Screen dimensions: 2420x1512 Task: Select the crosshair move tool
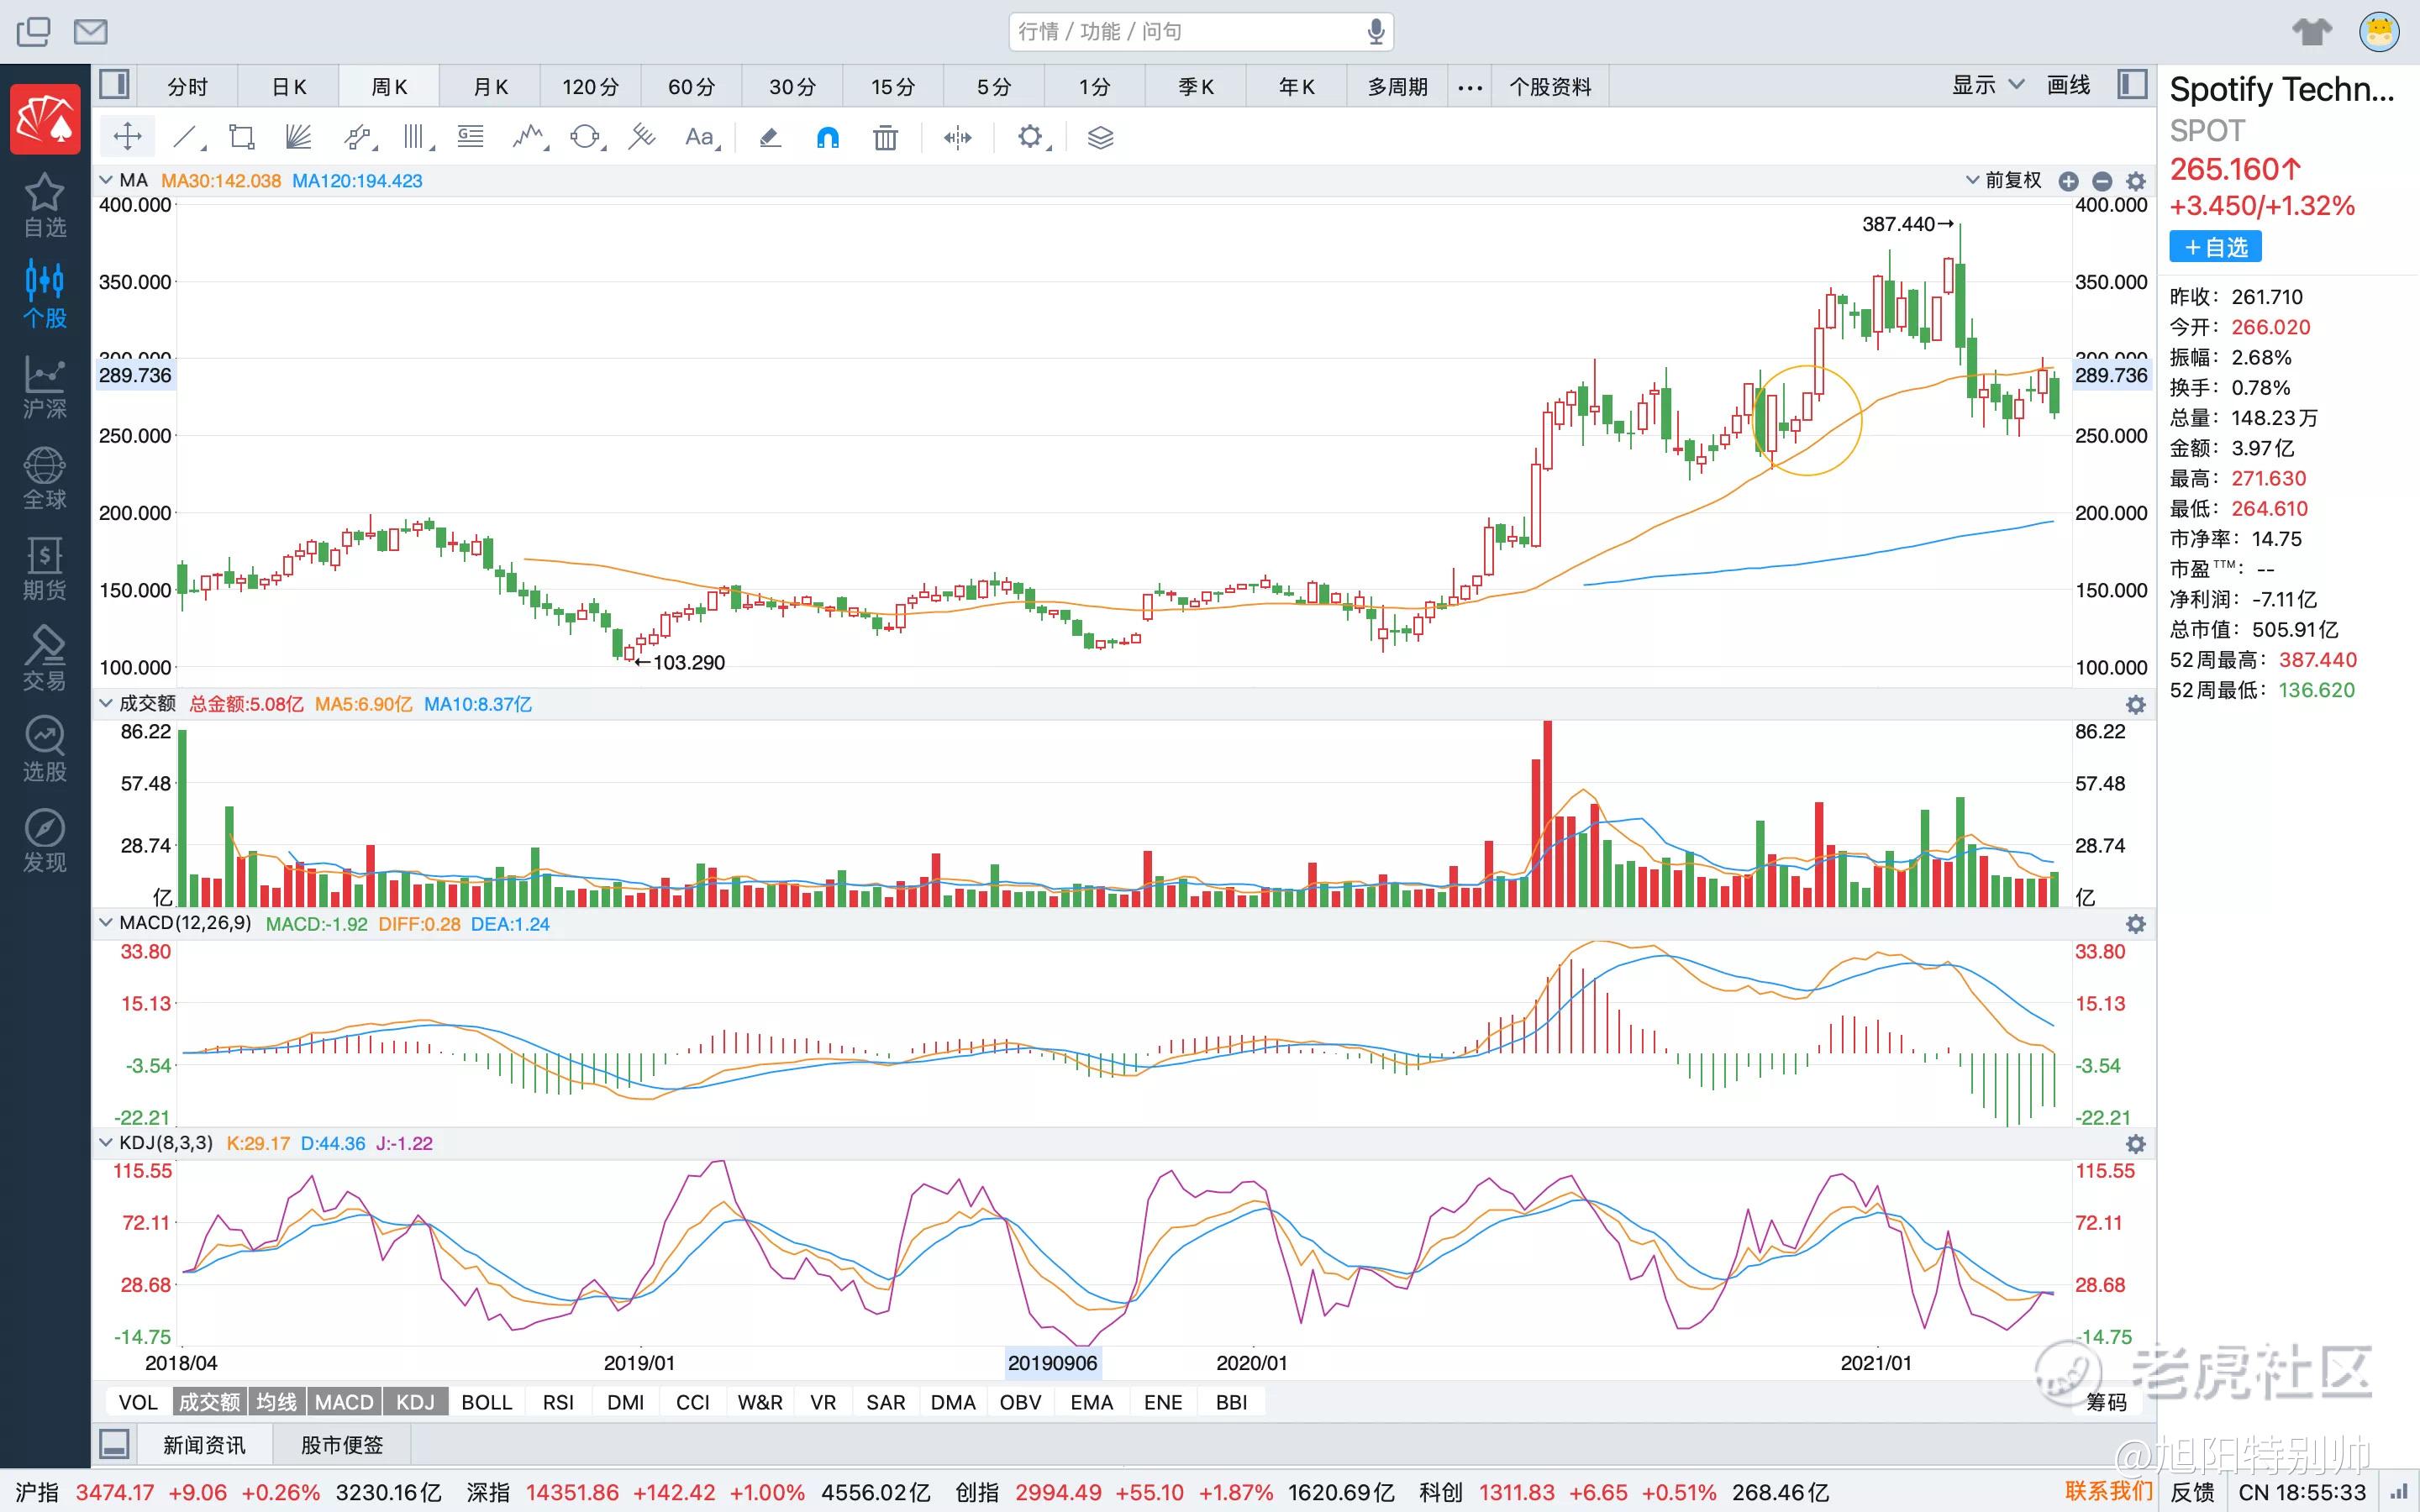[x=128, y=137]
